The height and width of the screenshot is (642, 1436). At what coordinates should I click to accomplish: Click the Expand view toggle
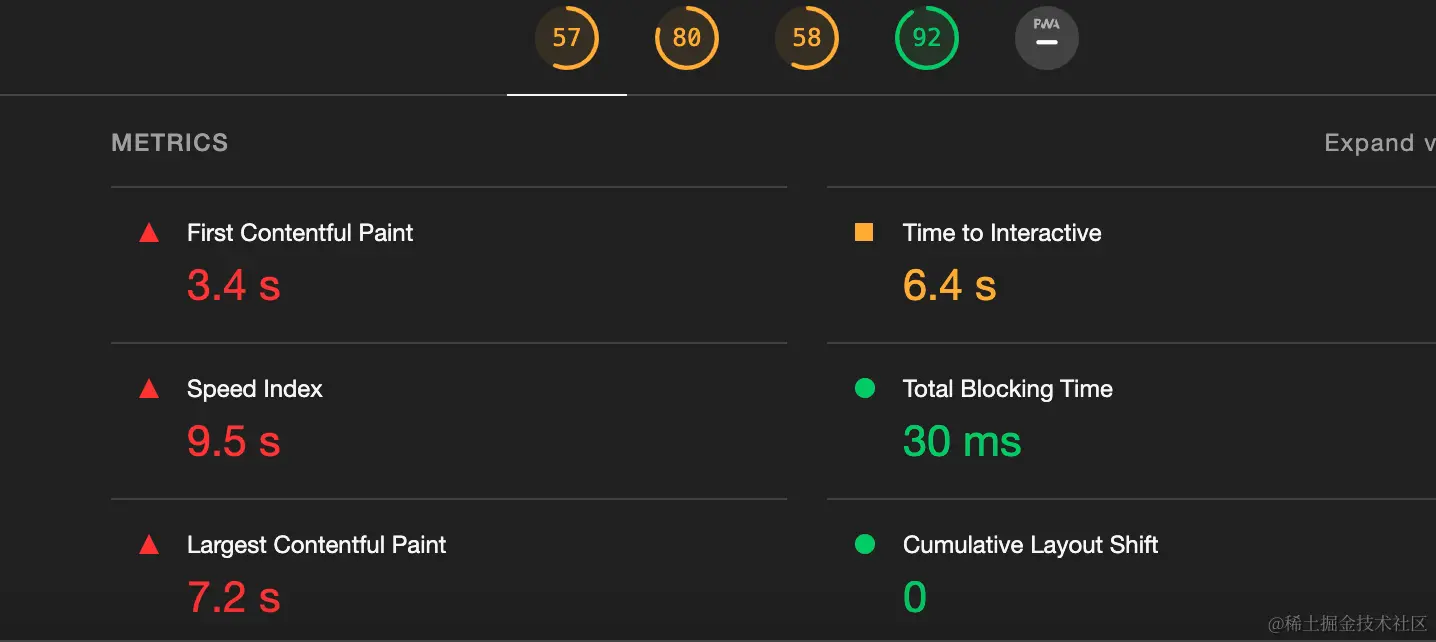pyautogui.click(x=1379, y=143)
